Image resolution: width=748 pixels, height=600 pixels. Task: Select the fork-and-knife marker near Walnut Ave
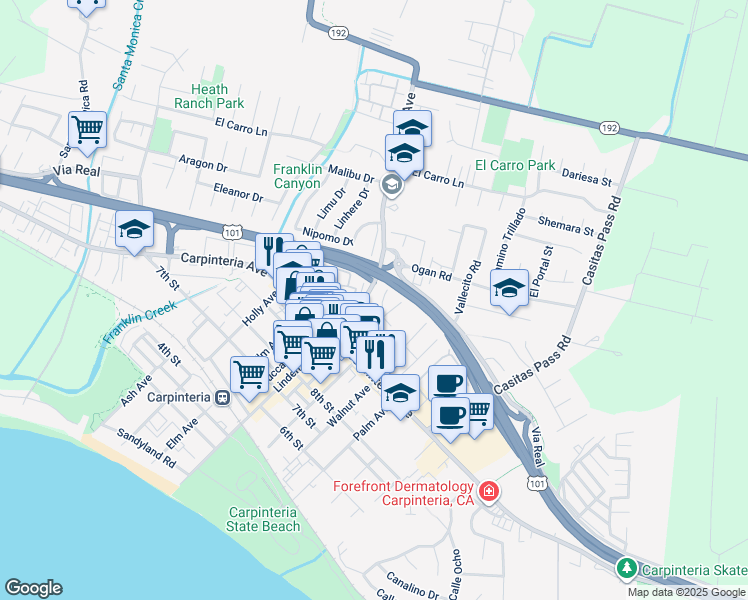click(x=375, y=356)
